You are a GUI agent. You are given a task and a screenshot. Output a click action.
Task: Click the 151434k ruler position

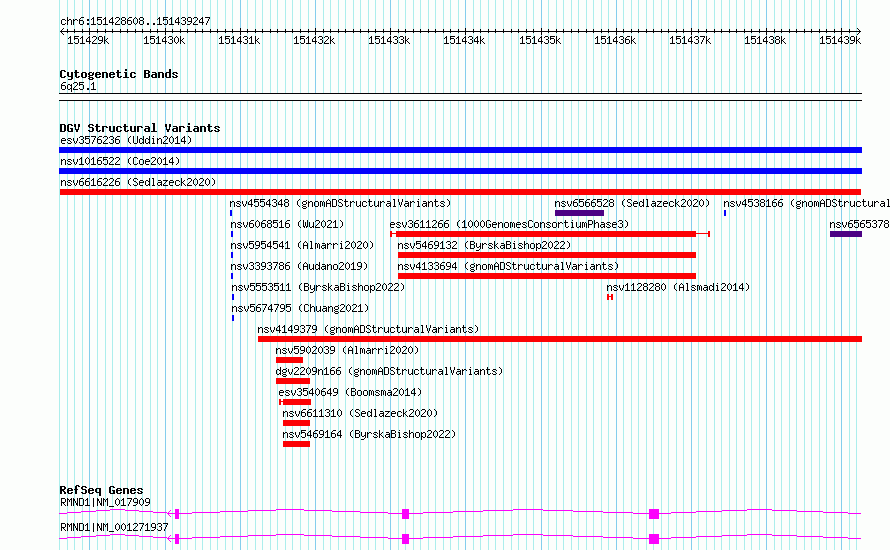coord(464,40)
